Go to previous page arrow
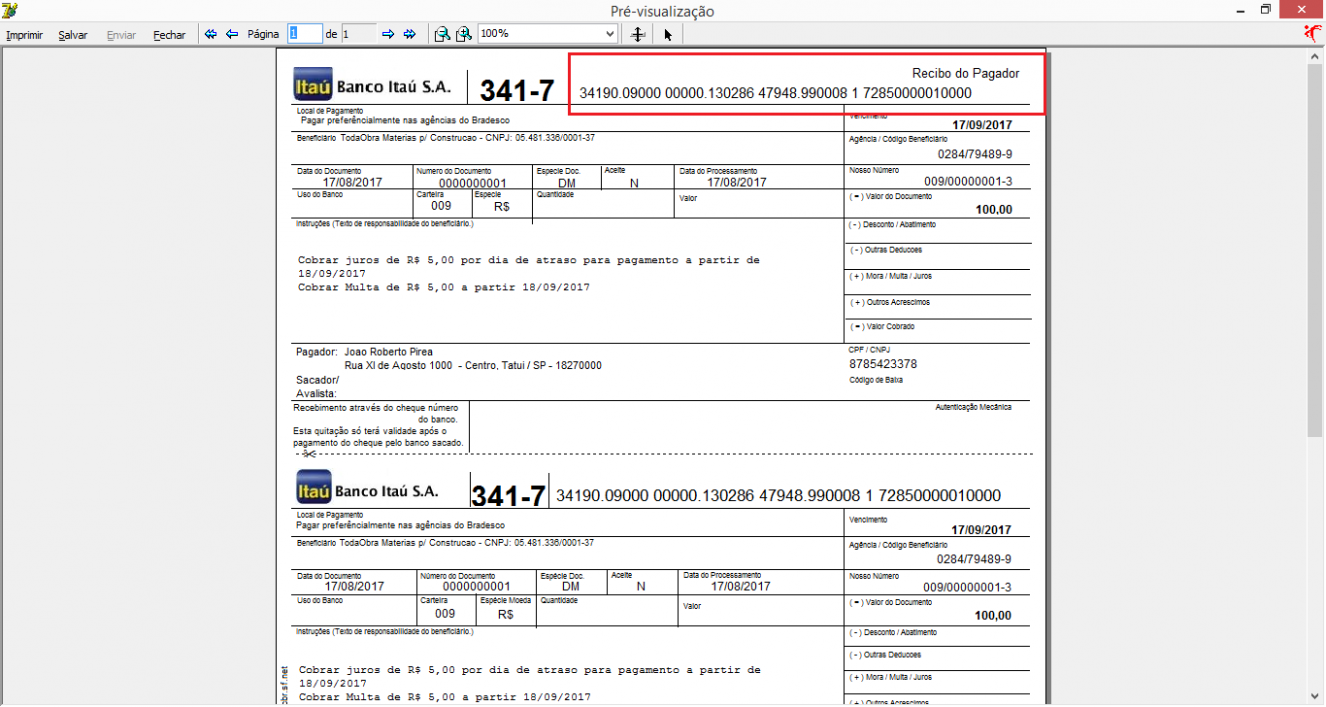Viewport: 1326px width, 707px height. 232,34
